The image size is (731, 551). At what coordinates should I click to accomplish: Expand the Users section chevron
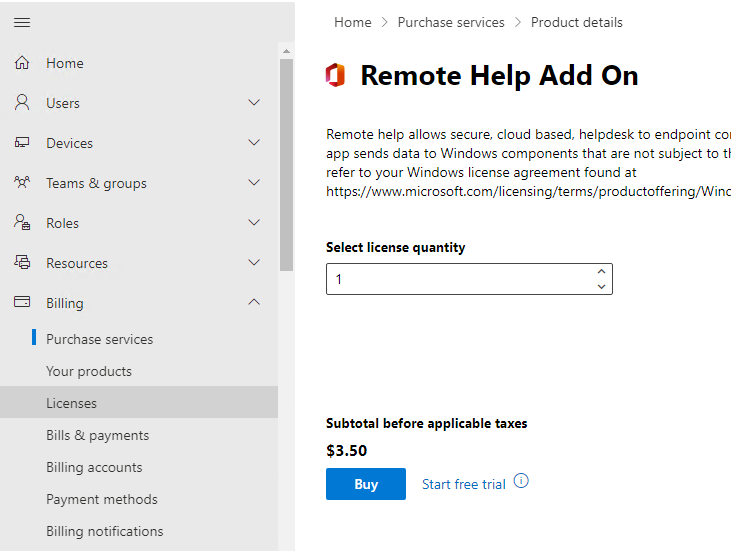click(x=254, y=102)
